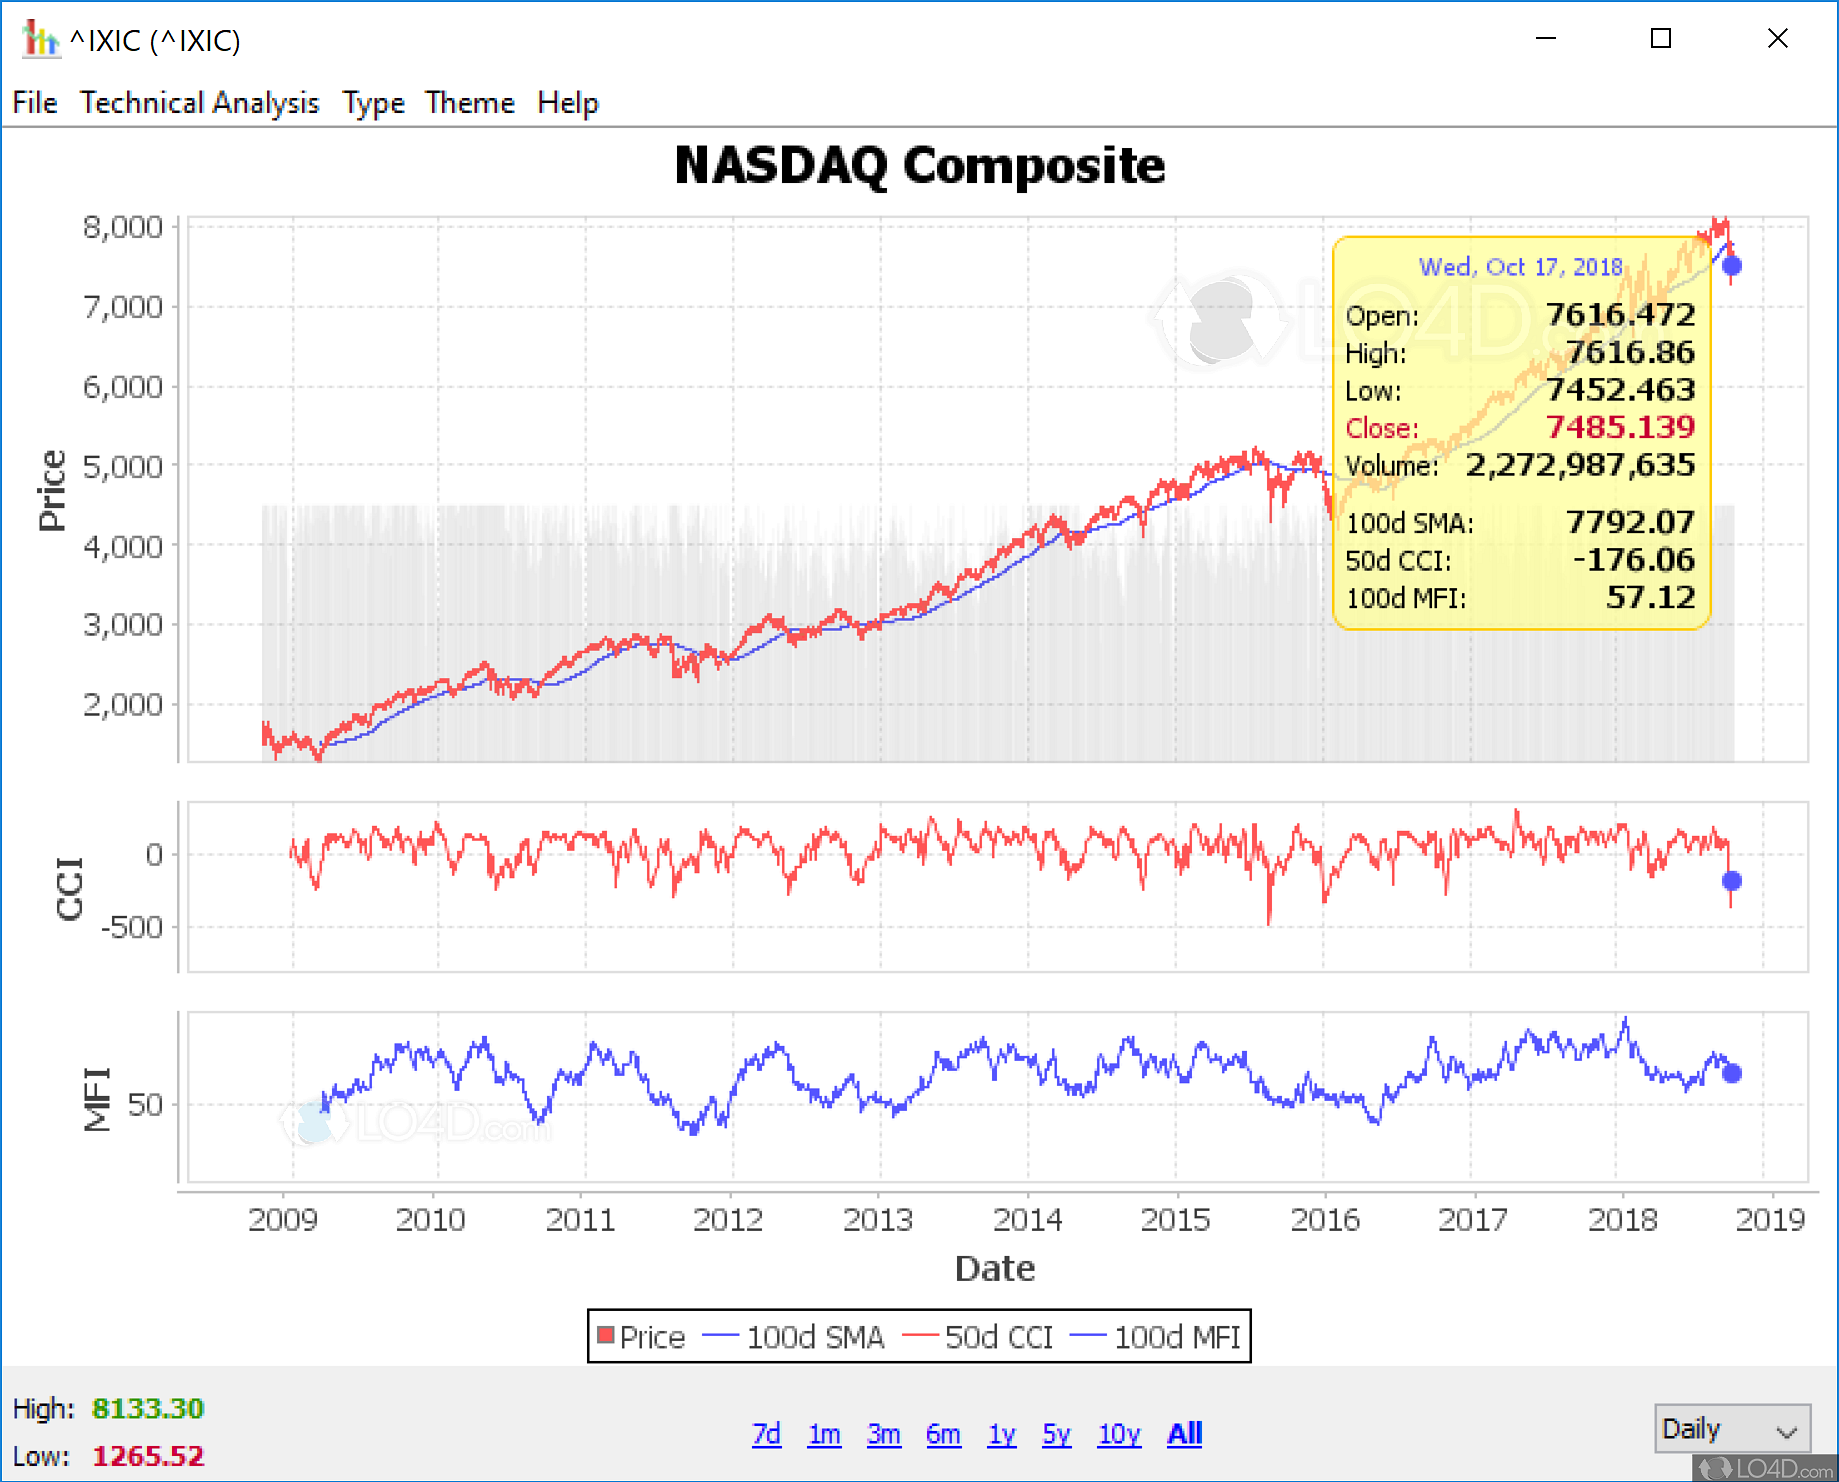Select the All time range link
The image size is (1839, 1482).
point(1185,1434)
